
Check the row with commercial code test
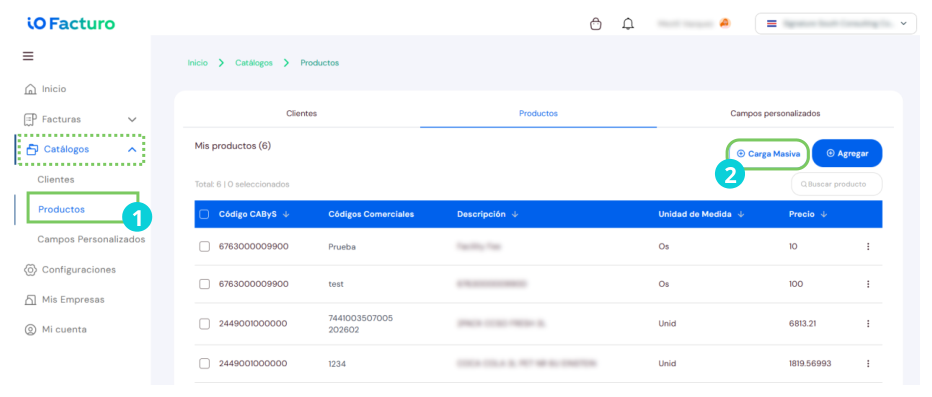tap(204, 284)
